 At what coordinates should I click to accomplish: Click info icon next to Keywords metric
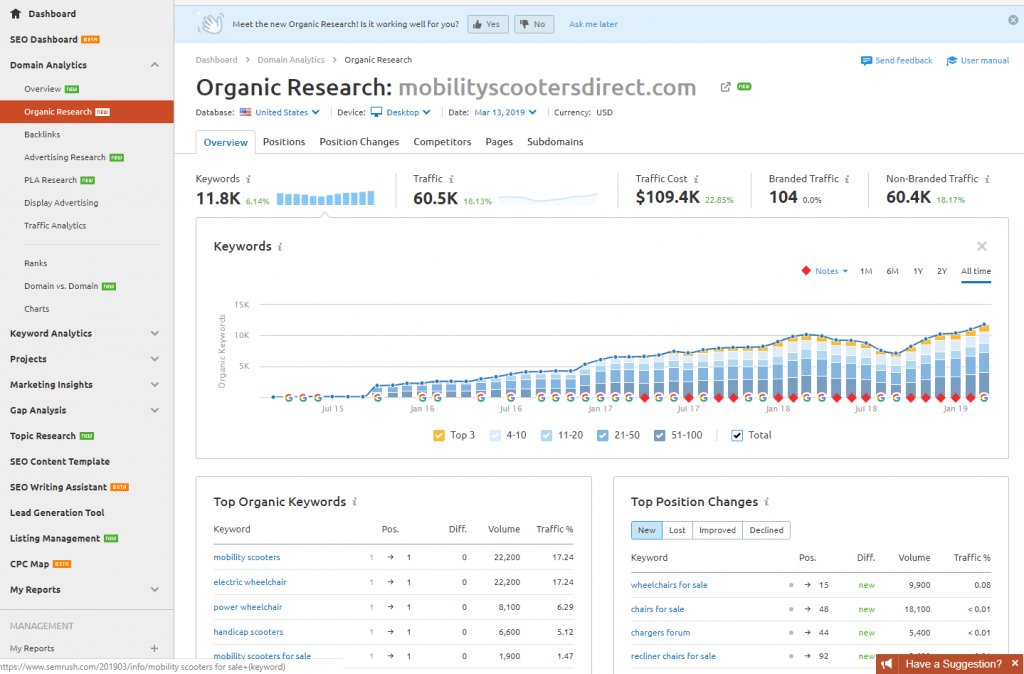pos(248,179)
